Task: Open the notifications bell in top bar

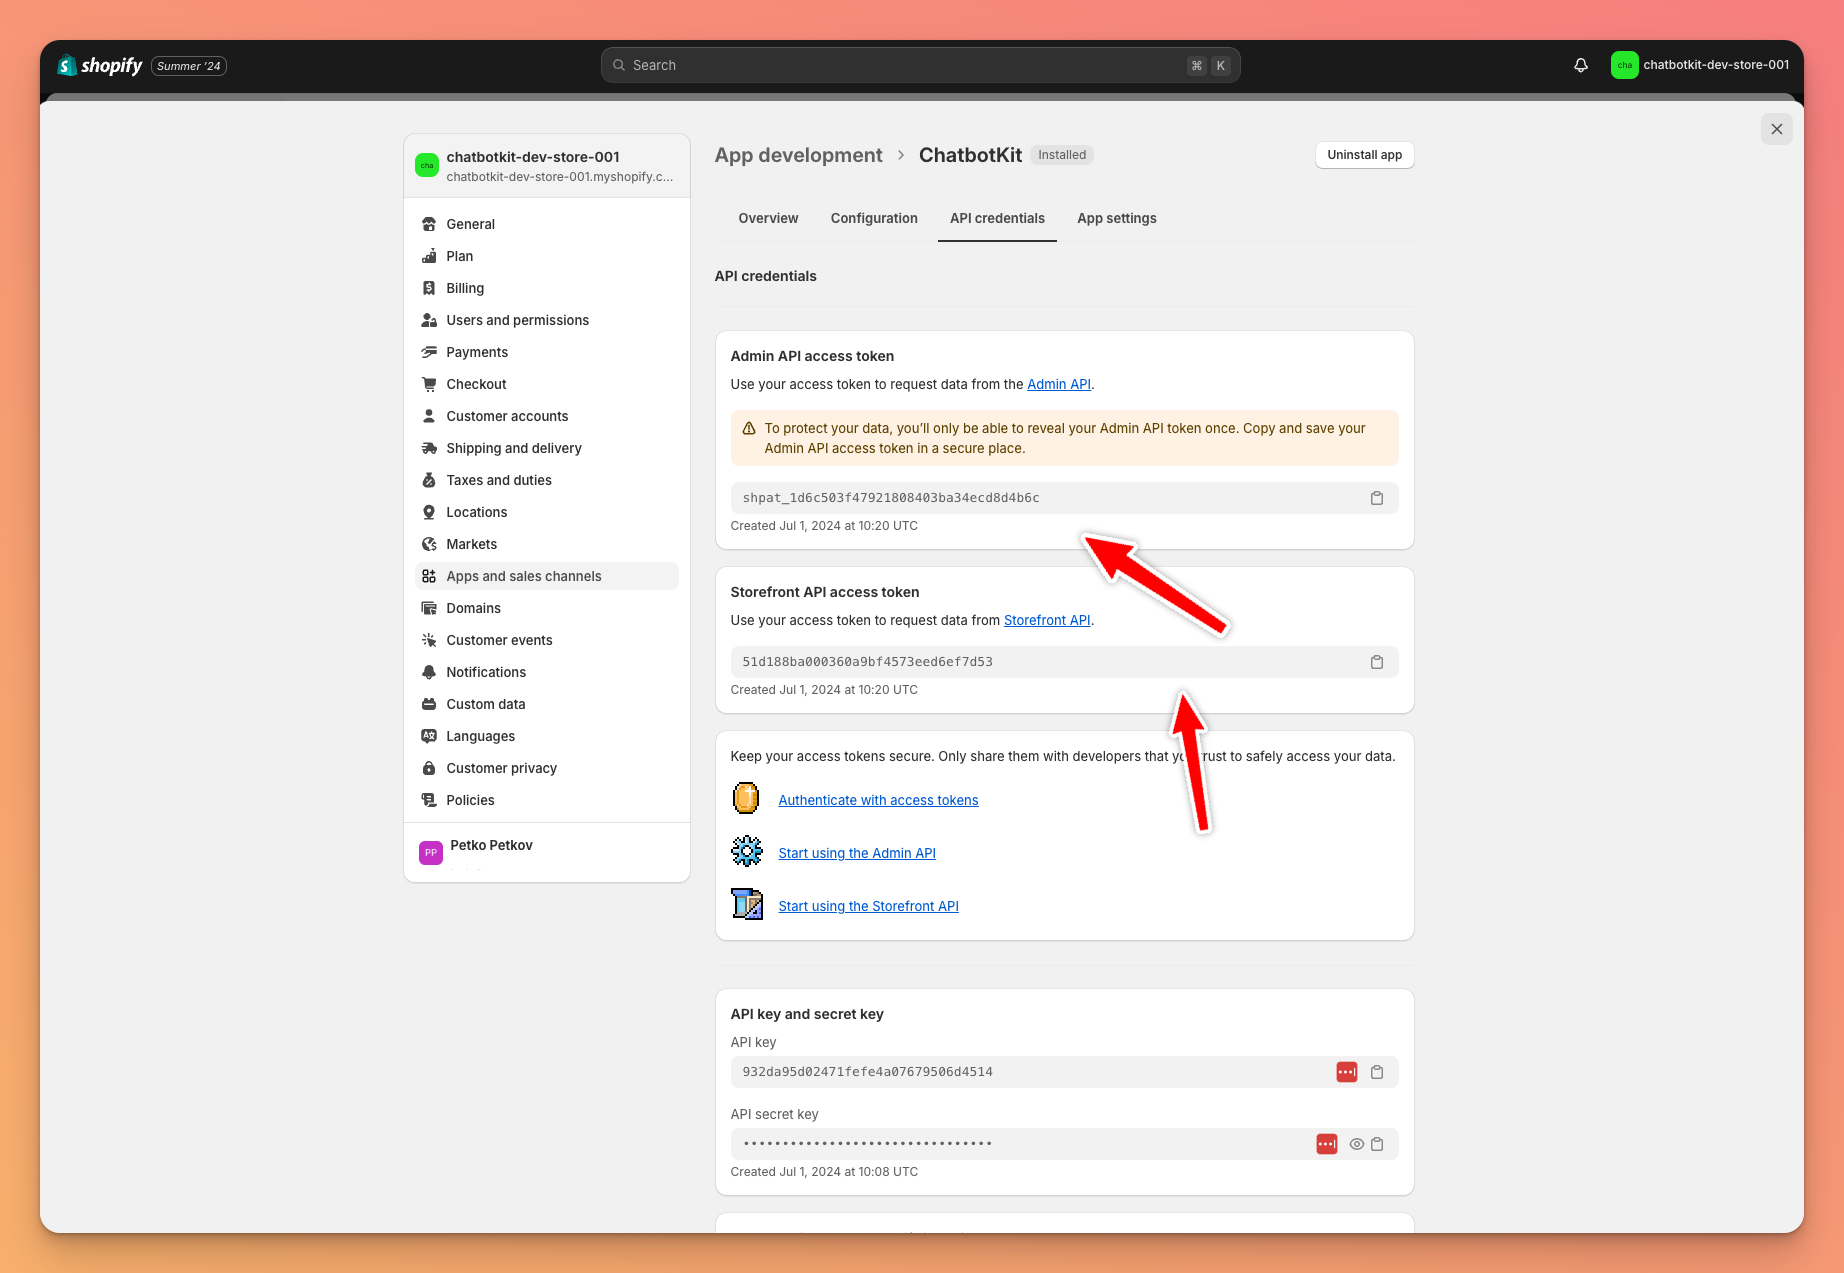Action: pyautogui.click(x=1581, y=65)
